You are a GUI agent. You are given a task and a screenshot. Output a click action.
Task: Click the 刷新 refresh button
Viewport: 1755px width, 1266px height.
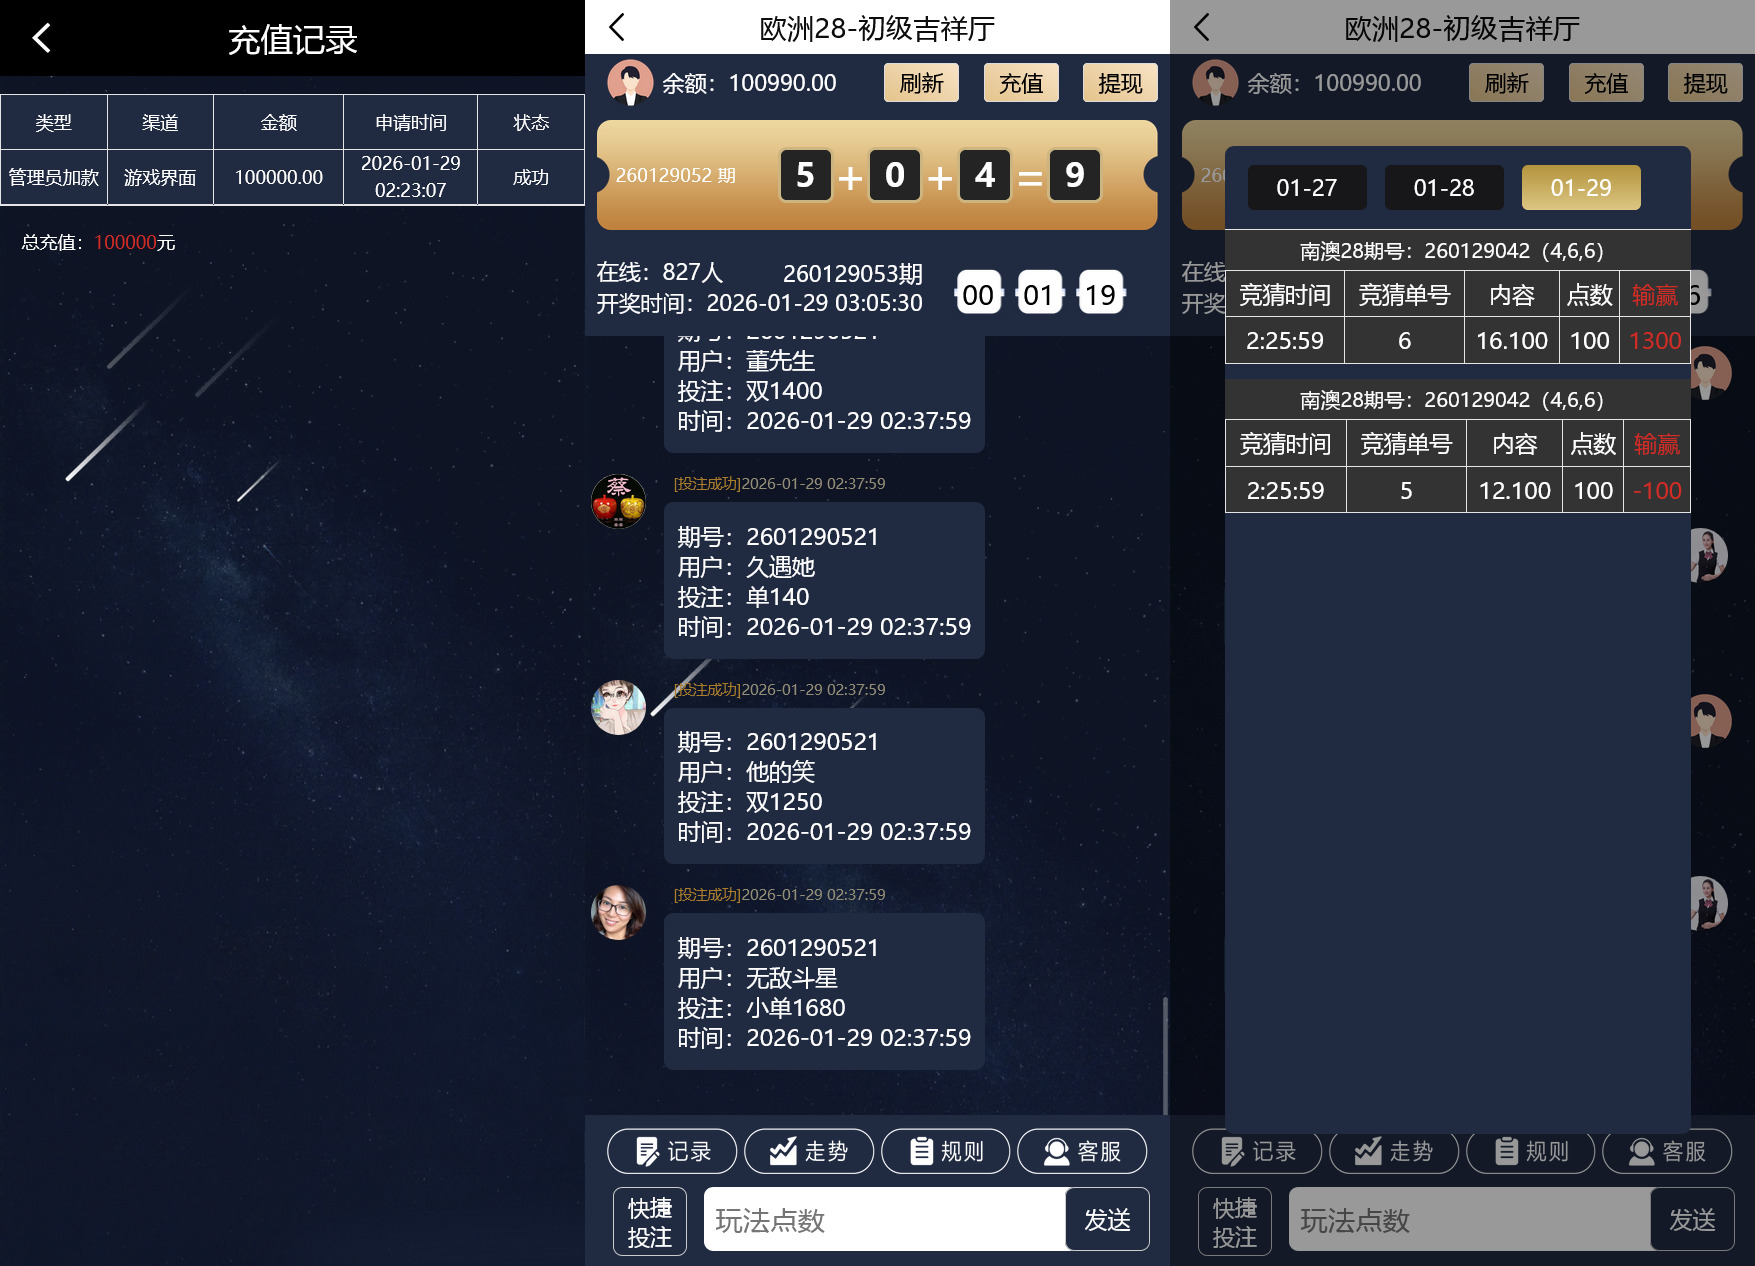tap(920, 83)
